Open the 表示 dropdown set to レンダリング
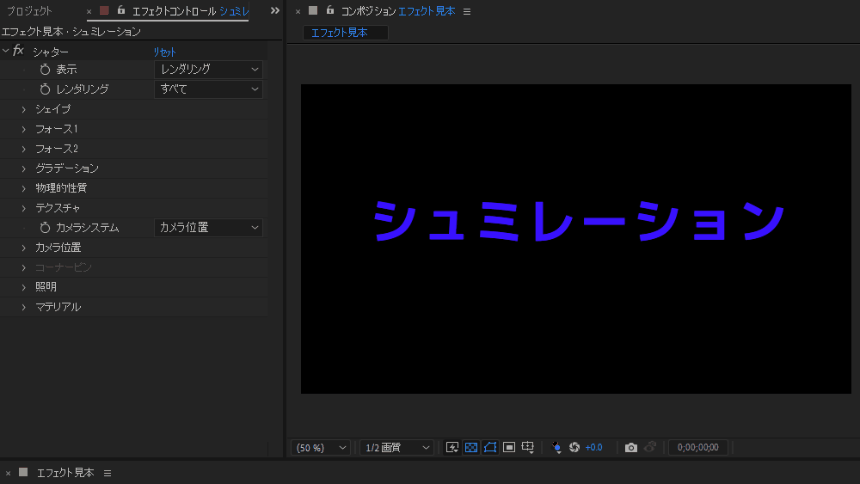Screen dimensions: 860x484 coord(208,70)
